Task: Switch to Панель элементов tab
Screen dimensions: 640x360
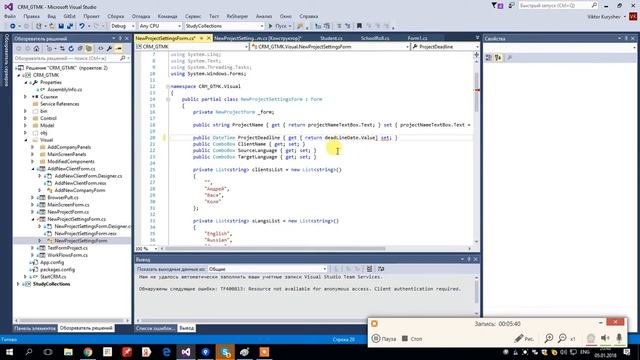Action: tap(35, 328)
